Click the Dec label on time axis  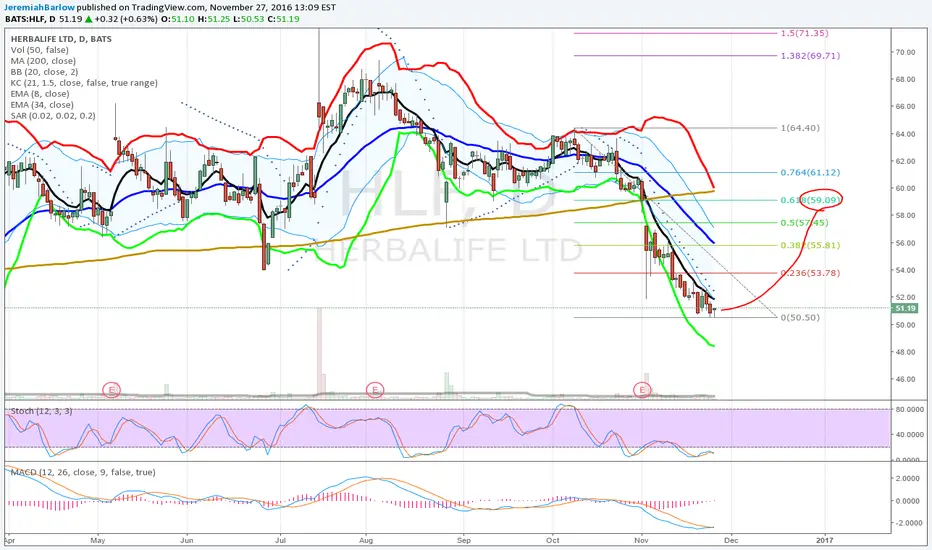click(731, 540)
